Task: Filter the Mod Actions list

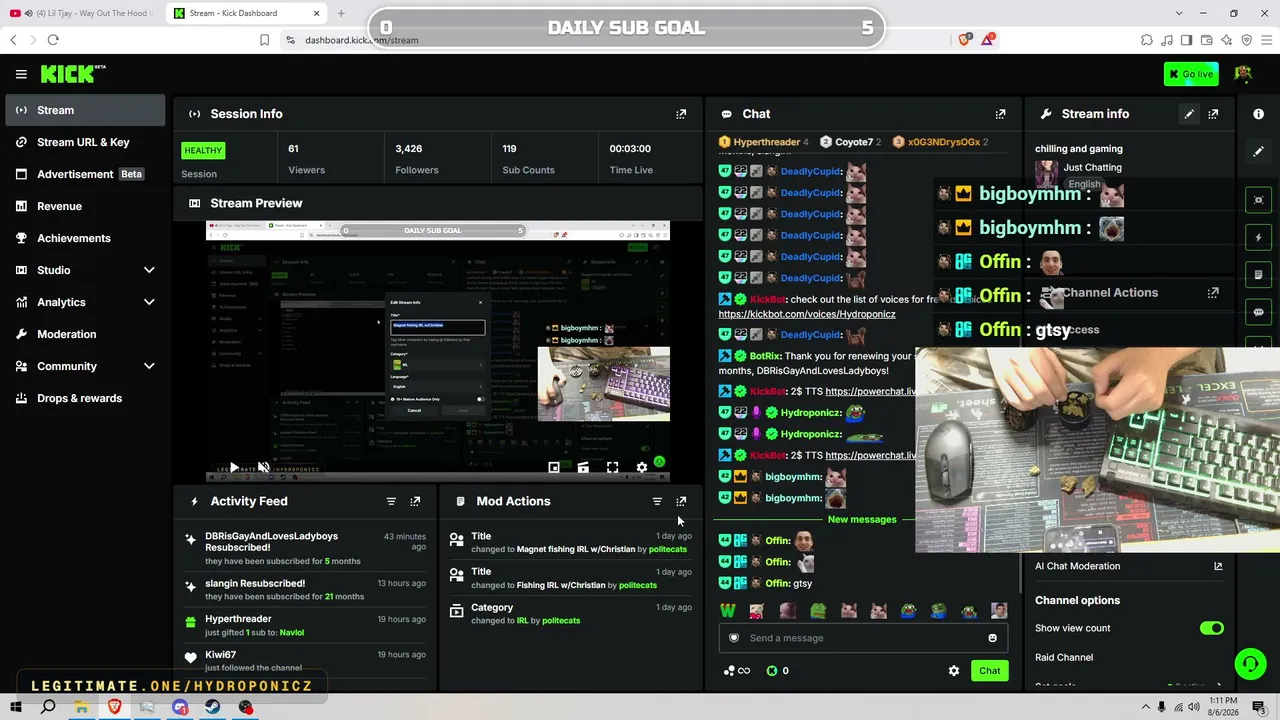Action: pyautogui.click(x=657, y=501)
